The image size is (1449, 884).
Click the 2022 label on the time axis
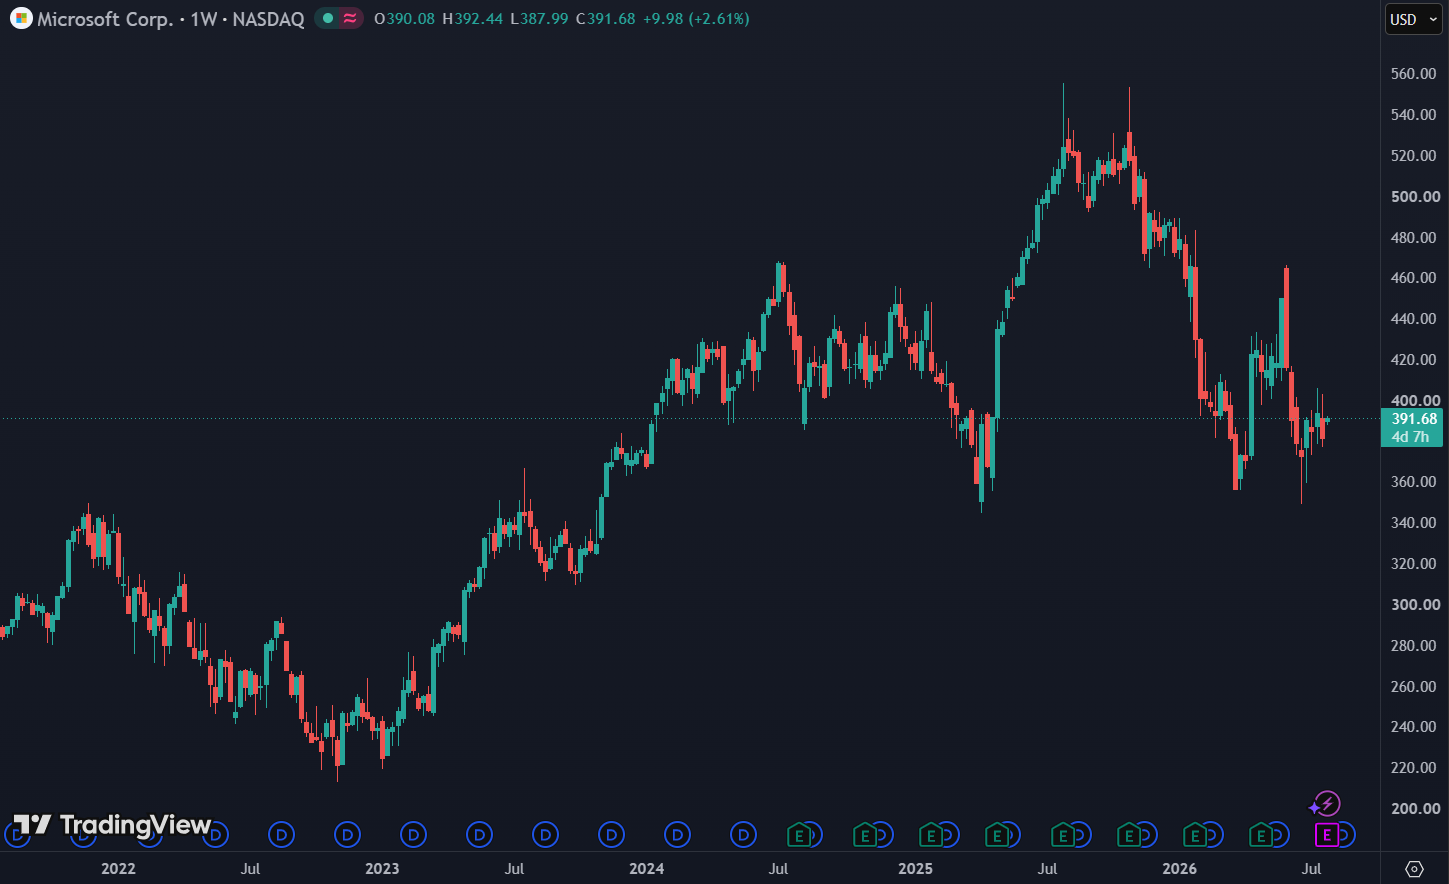[118, 869]
